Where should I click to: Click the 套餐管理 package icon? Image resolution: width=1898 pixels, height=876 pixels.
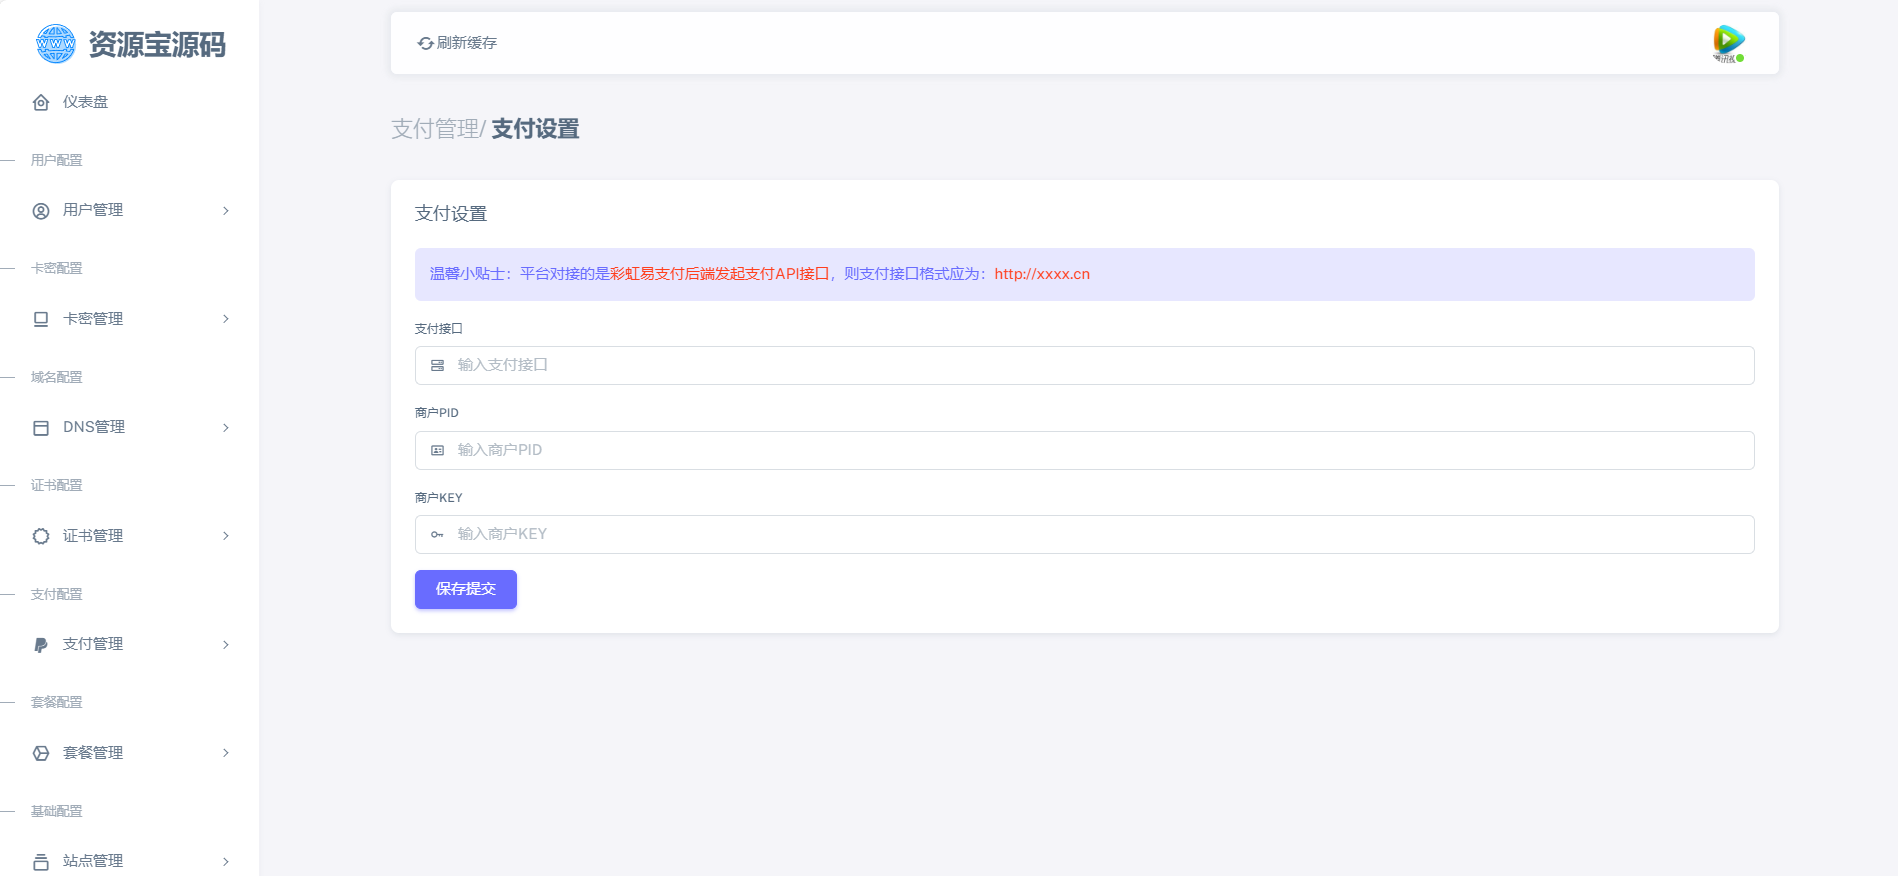(41, 753)
